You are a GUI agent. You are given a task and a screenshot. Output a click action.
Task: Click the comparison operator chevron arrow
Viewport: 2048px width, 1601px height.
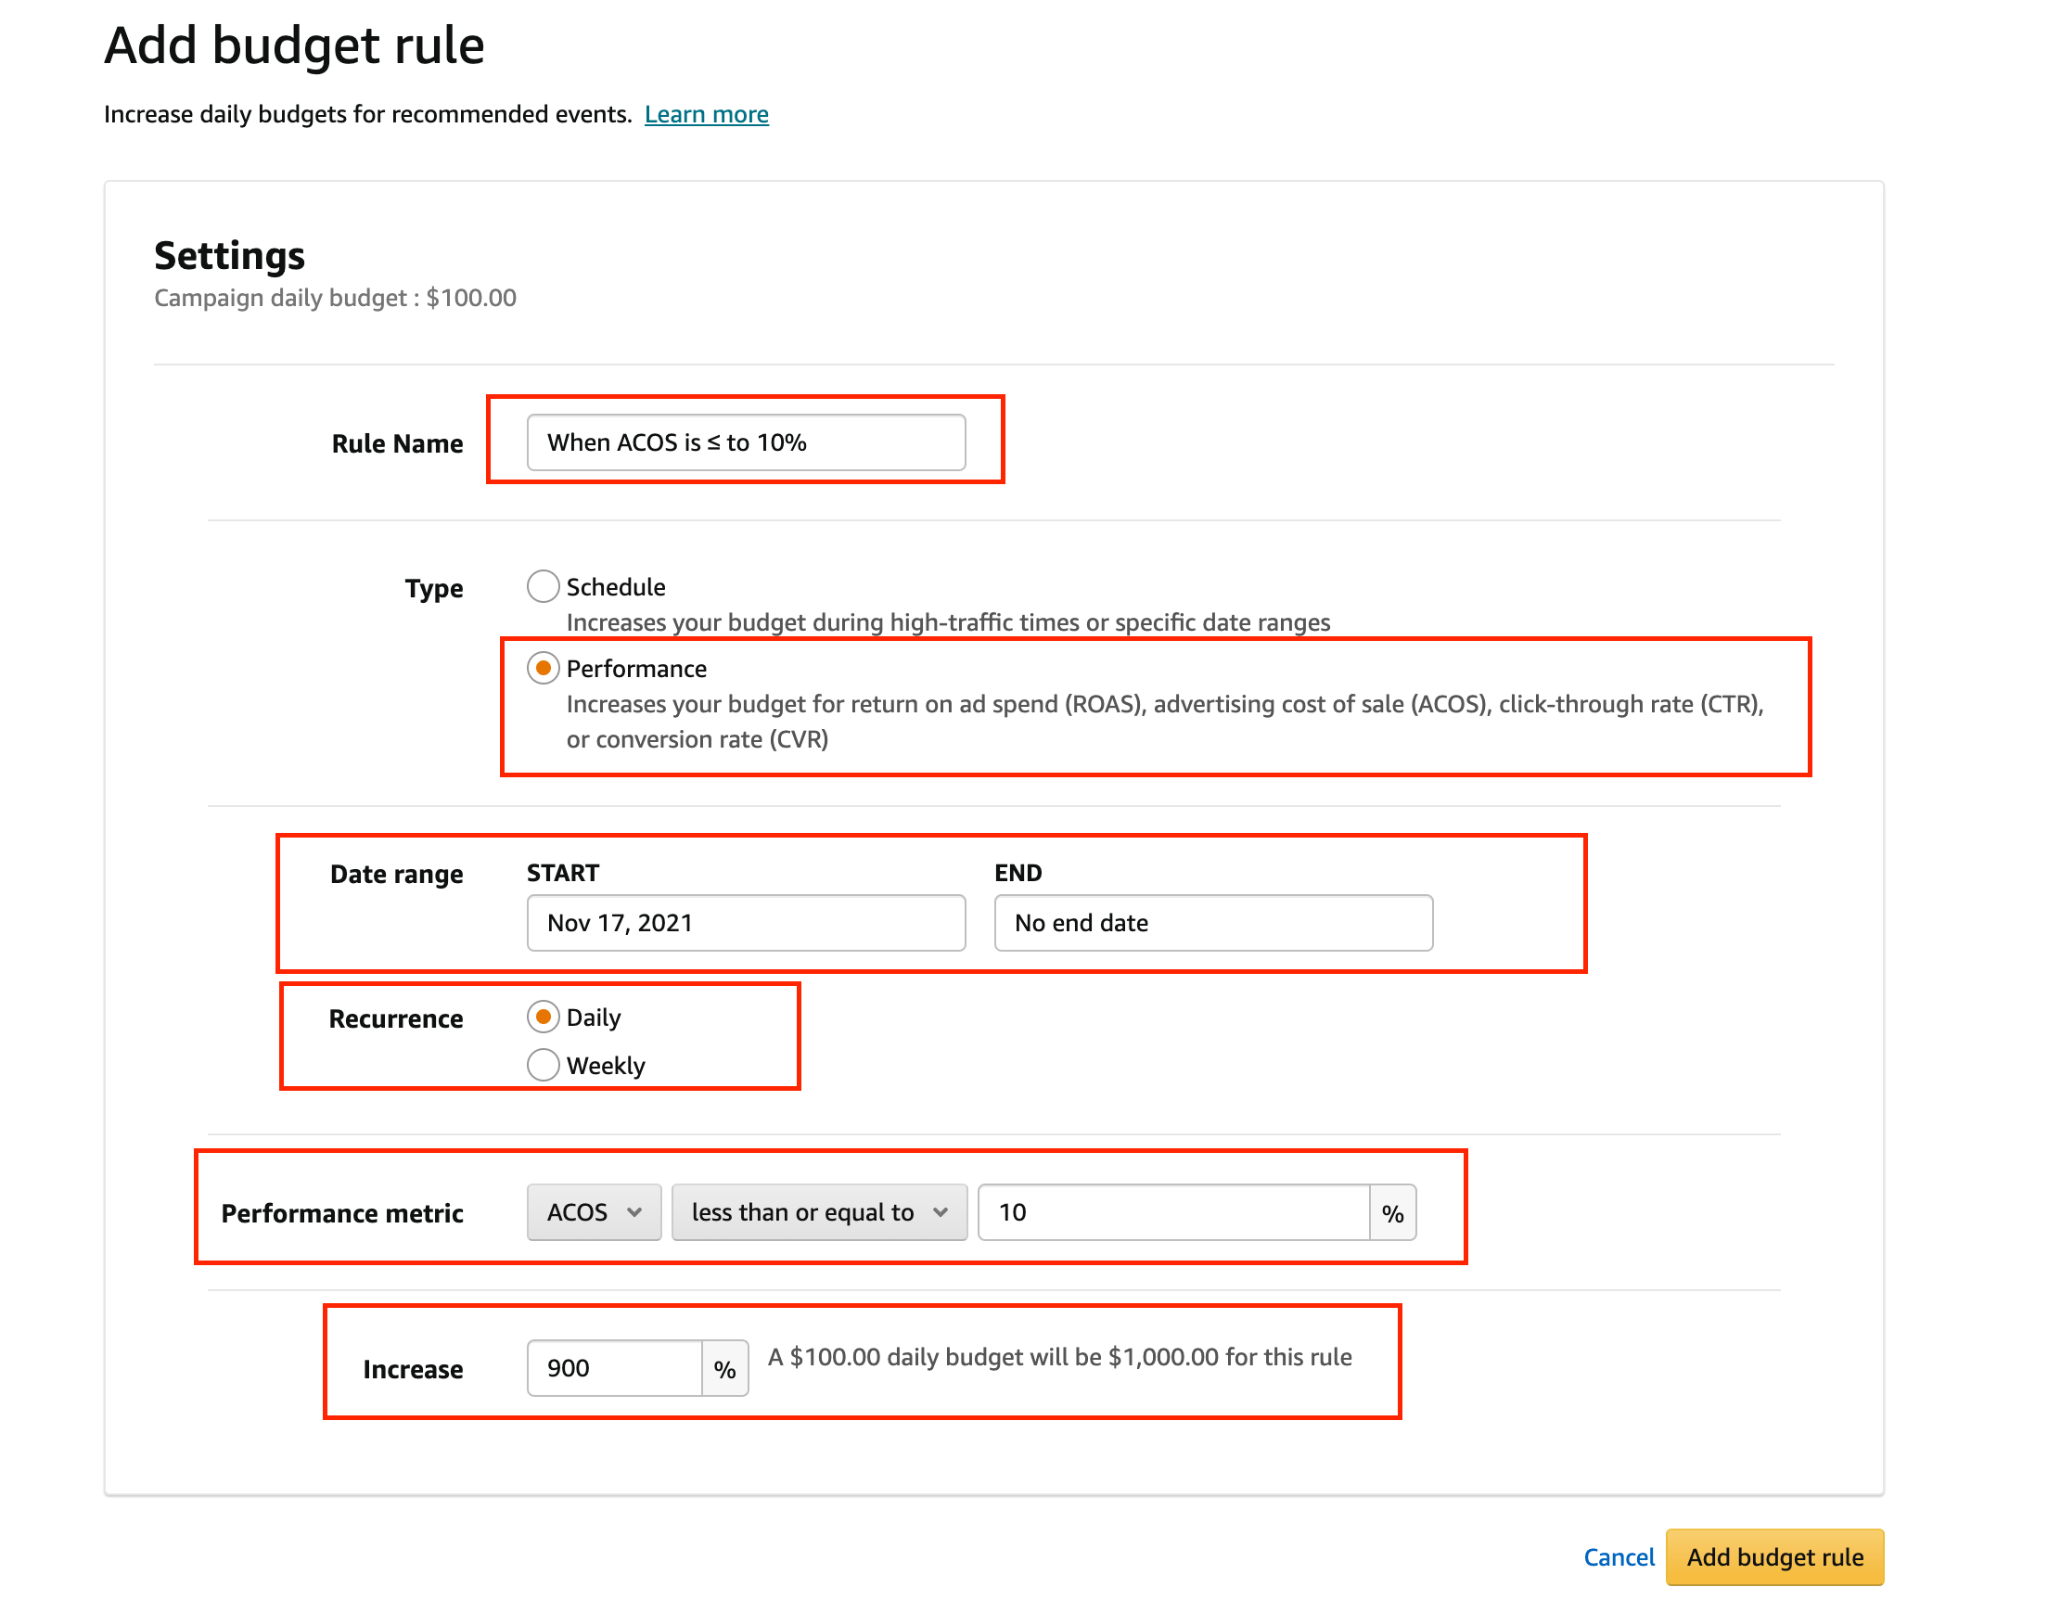click(x=940, y=1212)
